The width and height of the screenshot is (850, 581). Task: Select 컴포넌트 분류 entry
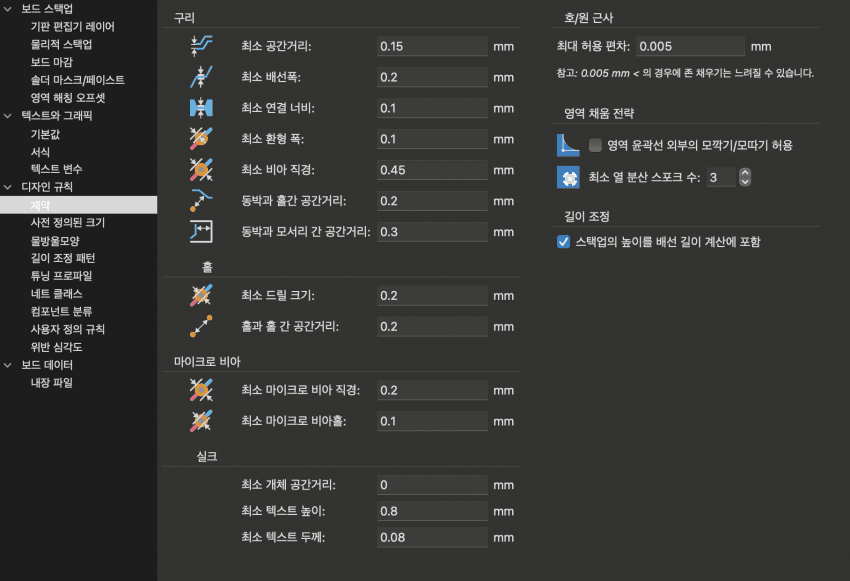[x=61, y=312]
